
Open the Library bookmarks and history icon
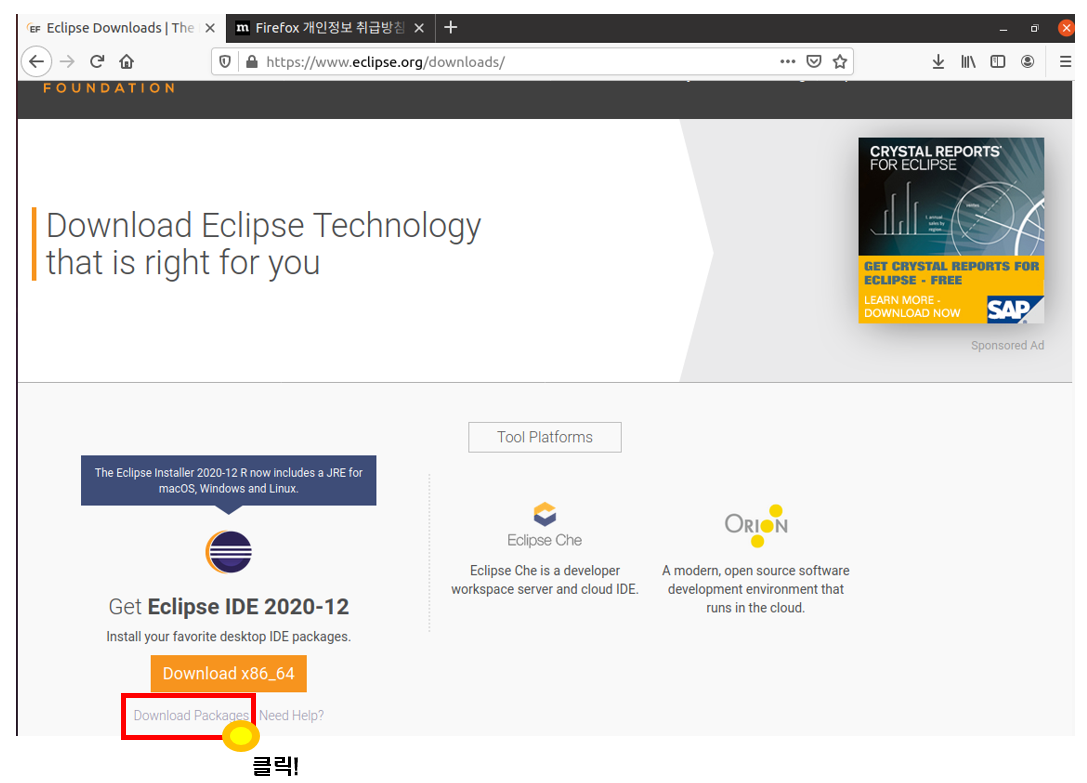click(x=968, y=62)
